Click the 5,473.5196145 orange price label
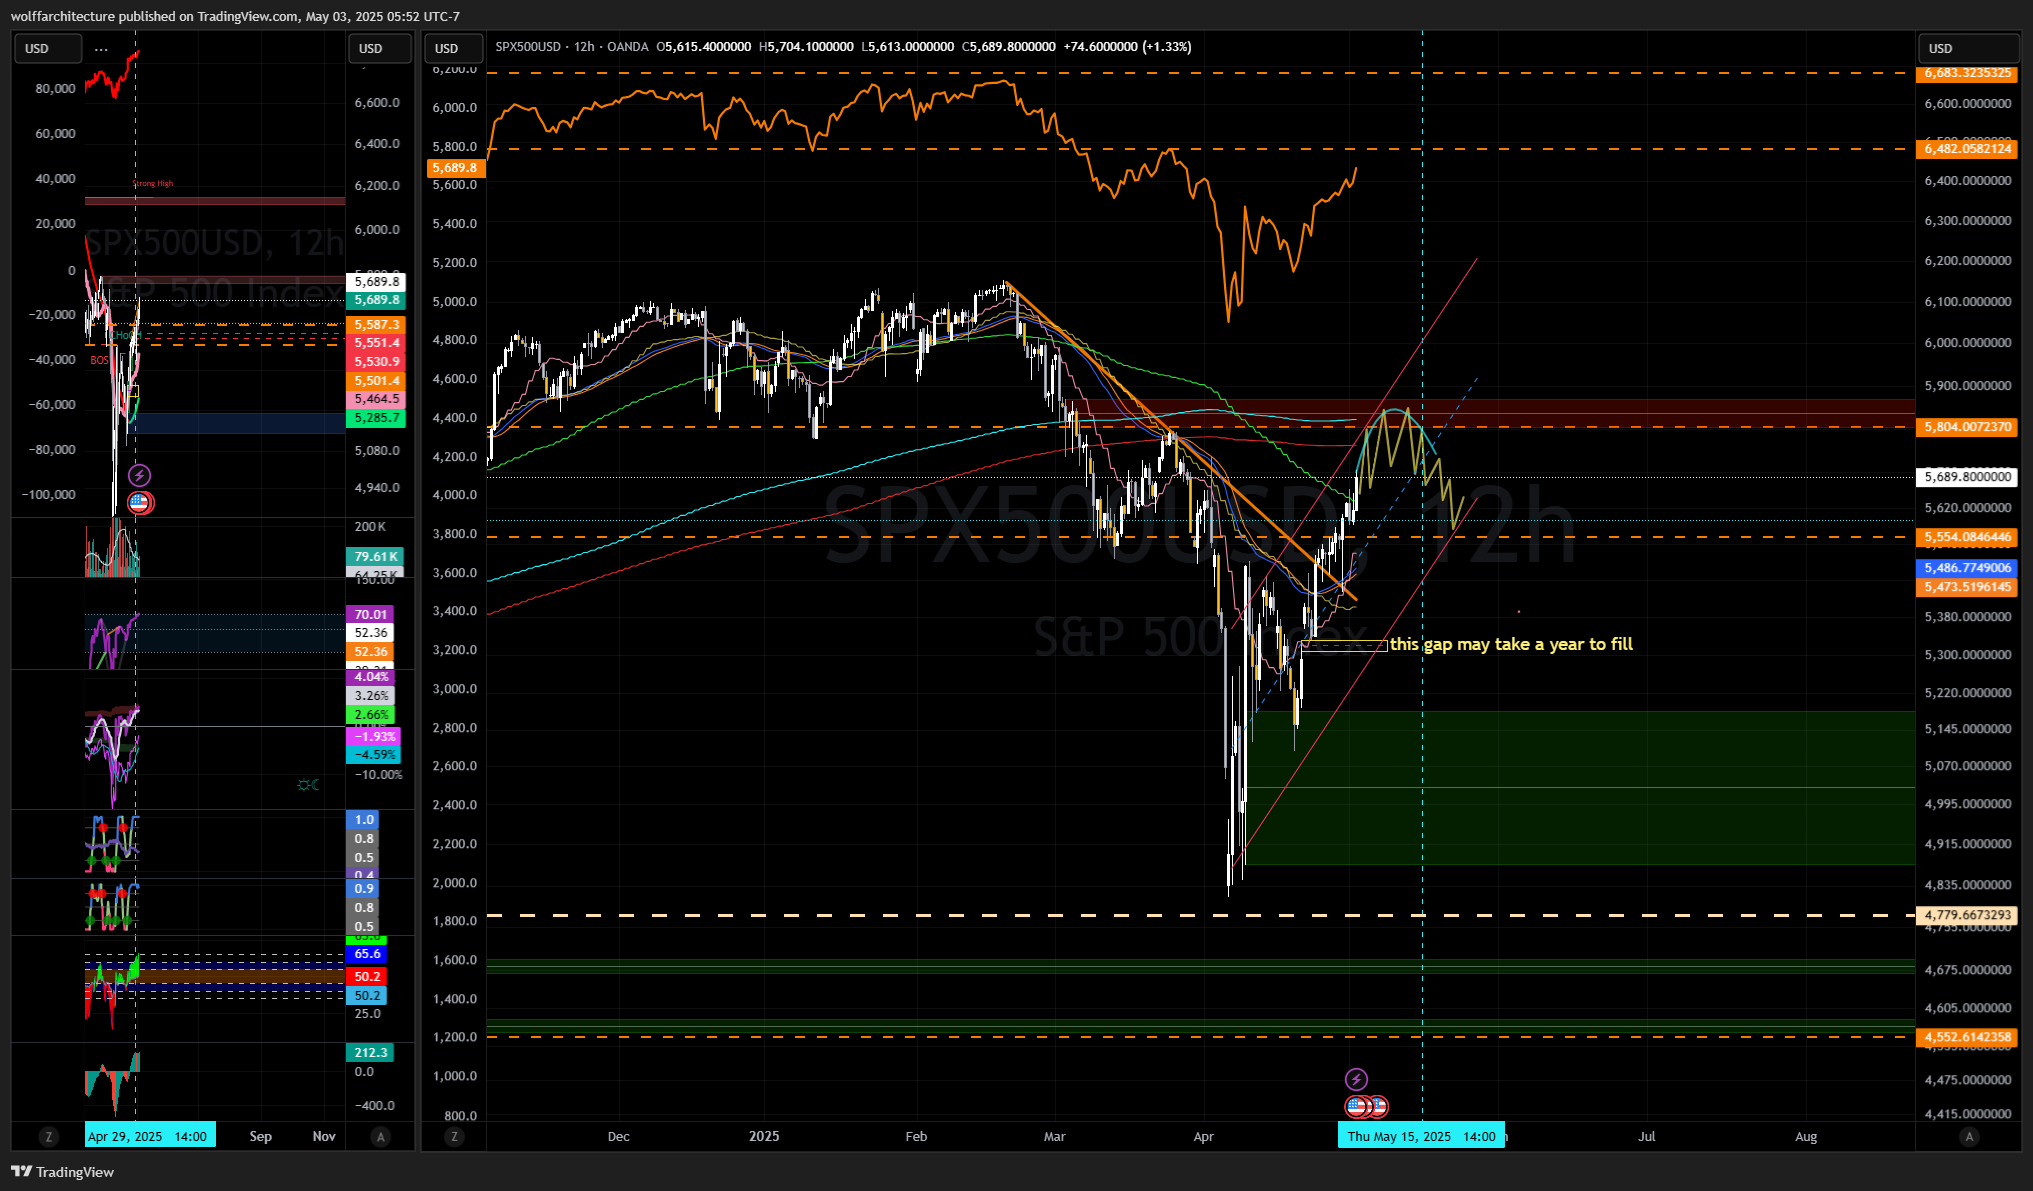The height and width of the screenshot is (1191, 2033). (1967, 587)
